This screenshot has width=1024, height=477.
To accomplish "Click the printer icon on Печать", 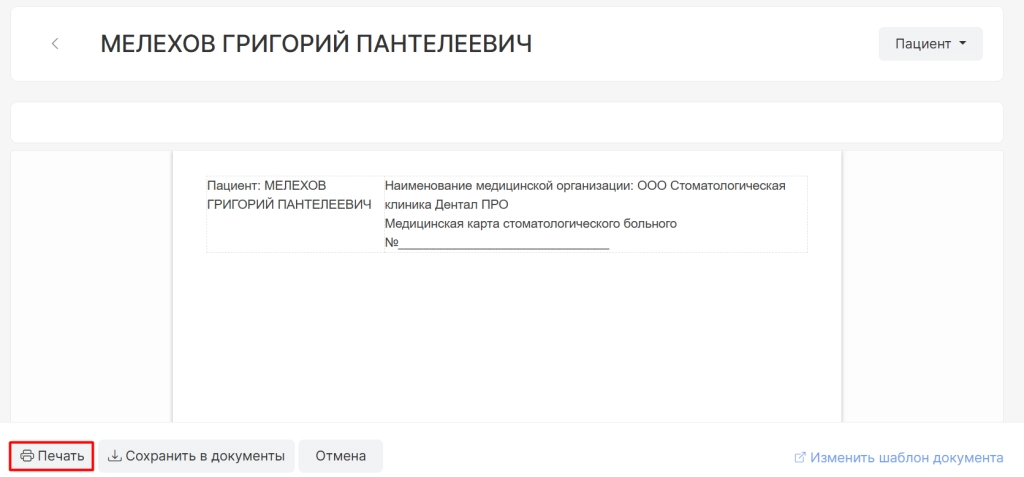I will [x=27, y=456].
